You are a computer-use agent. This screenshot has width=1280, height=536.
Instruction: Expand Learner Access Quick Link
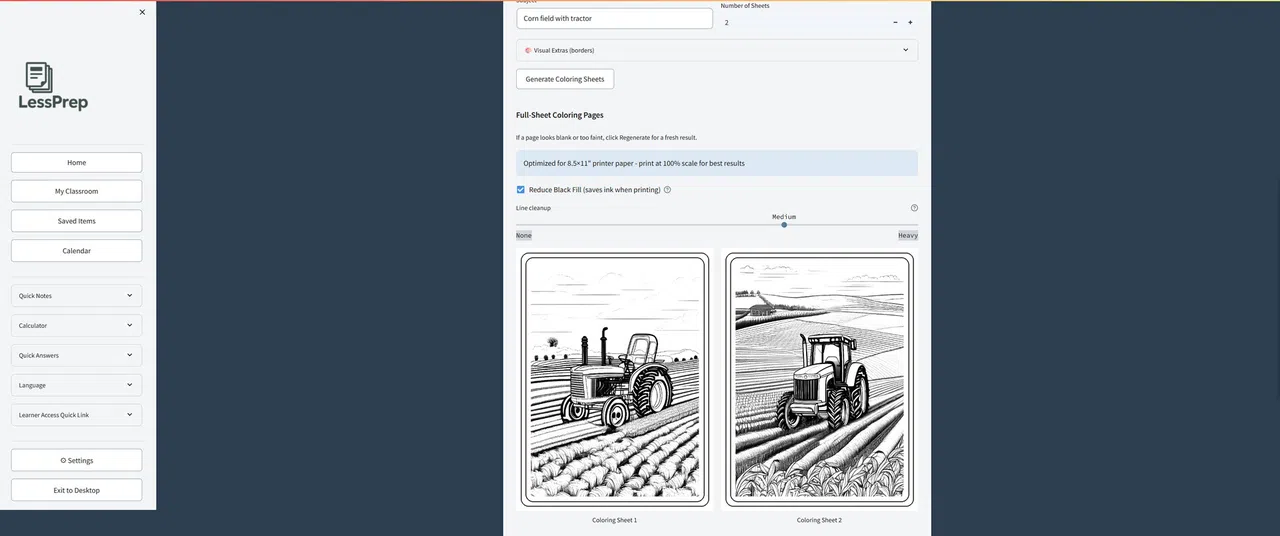click(77, 415)
